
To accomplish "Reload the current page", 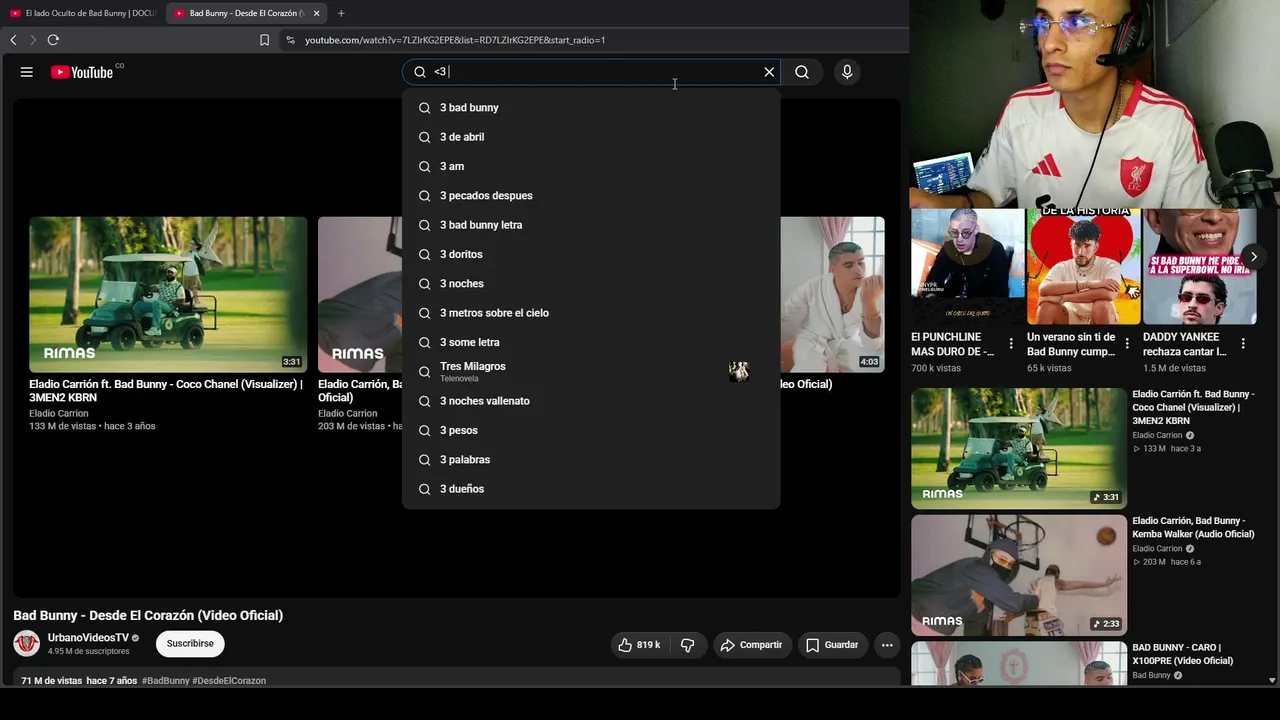I will (x=53, y=40).
